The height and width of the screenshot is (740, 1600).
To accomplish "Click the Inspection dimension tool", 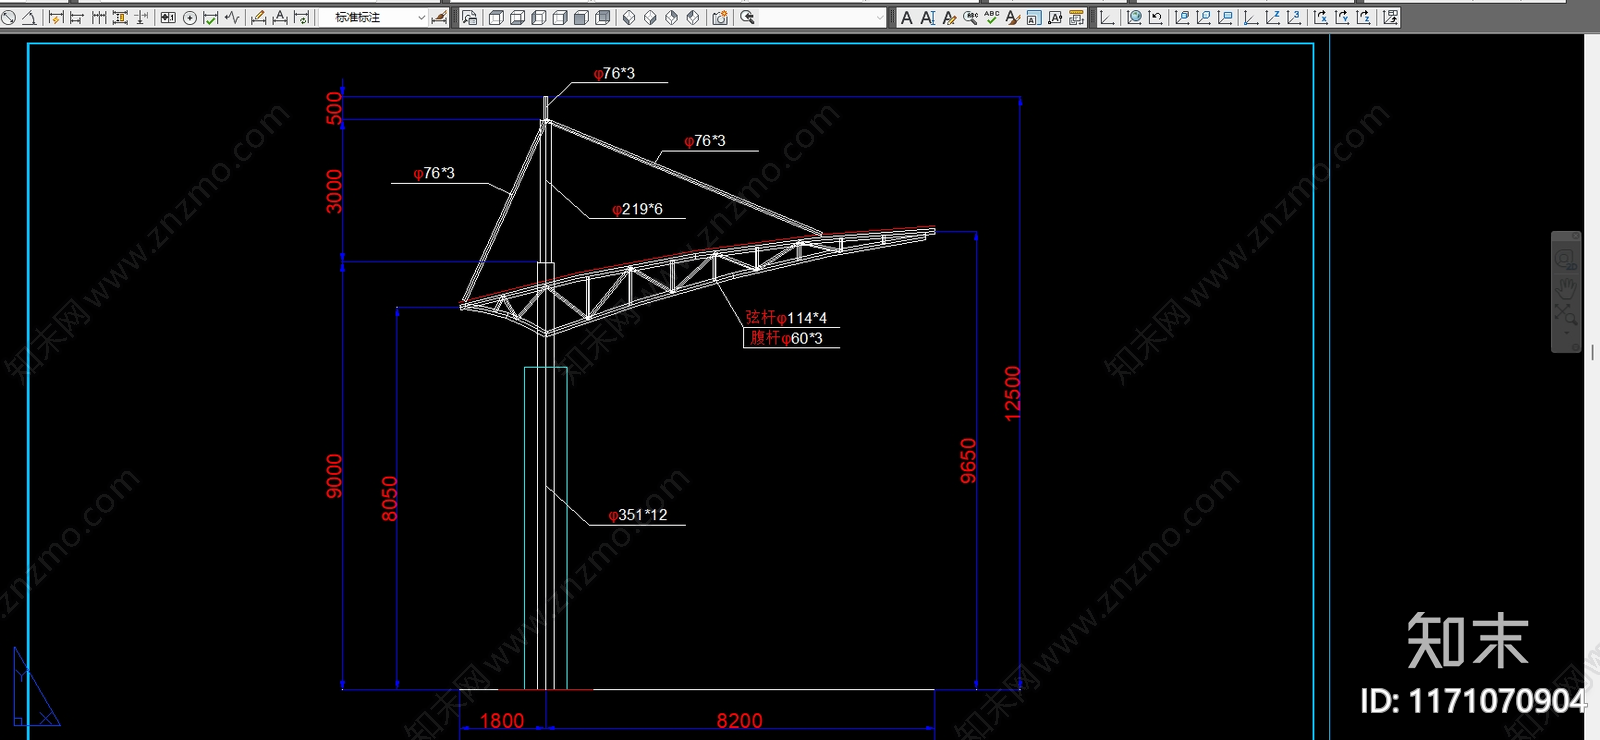I will (211, 17).
